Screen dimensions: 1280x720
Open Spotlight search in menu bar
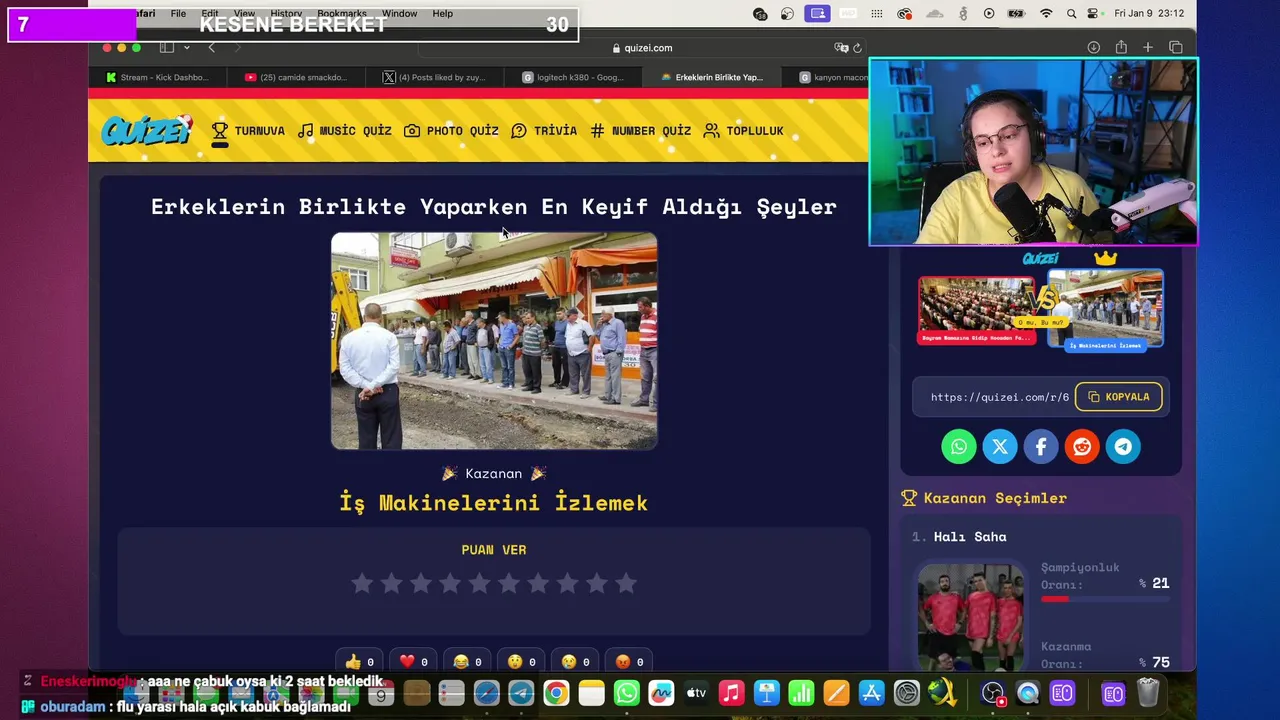tap(1071, 14)
